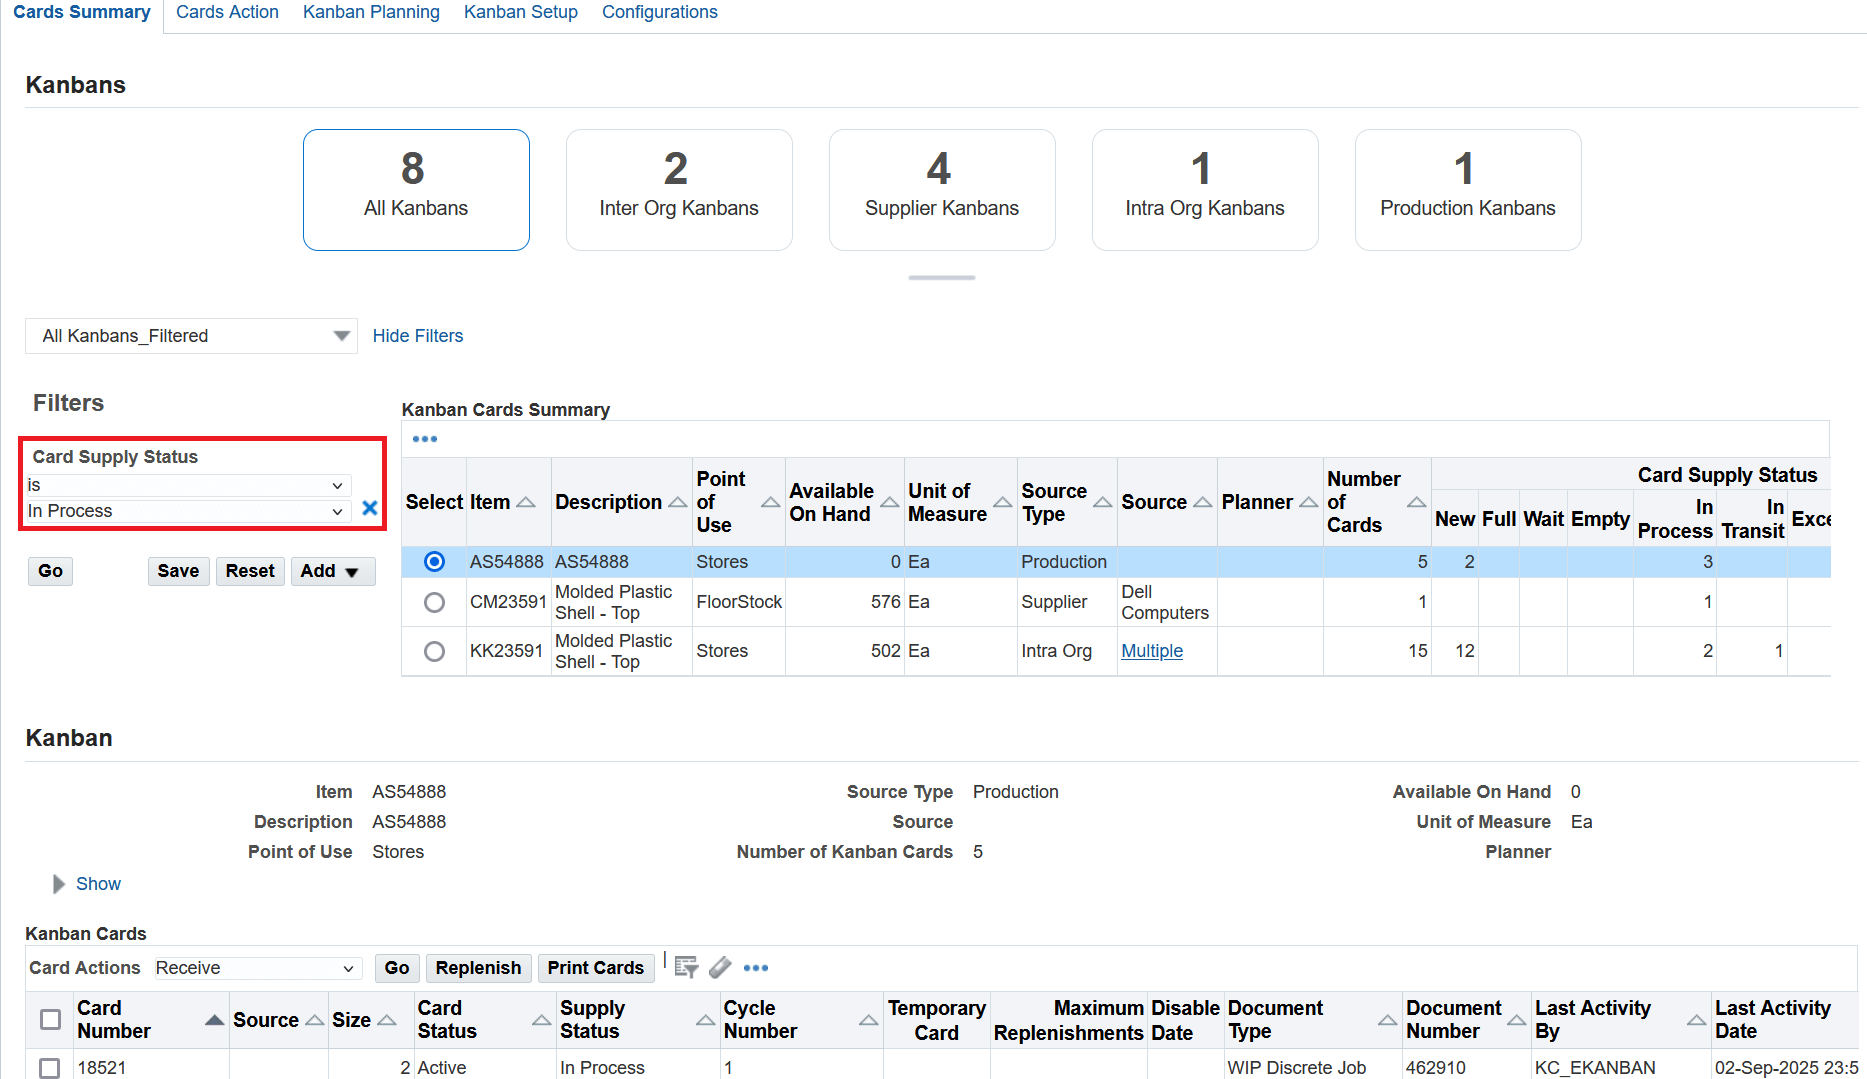The height and width of the screenshot is (1079, 1867).
Task: Open the Configurations tab
Action: (659, 12)
